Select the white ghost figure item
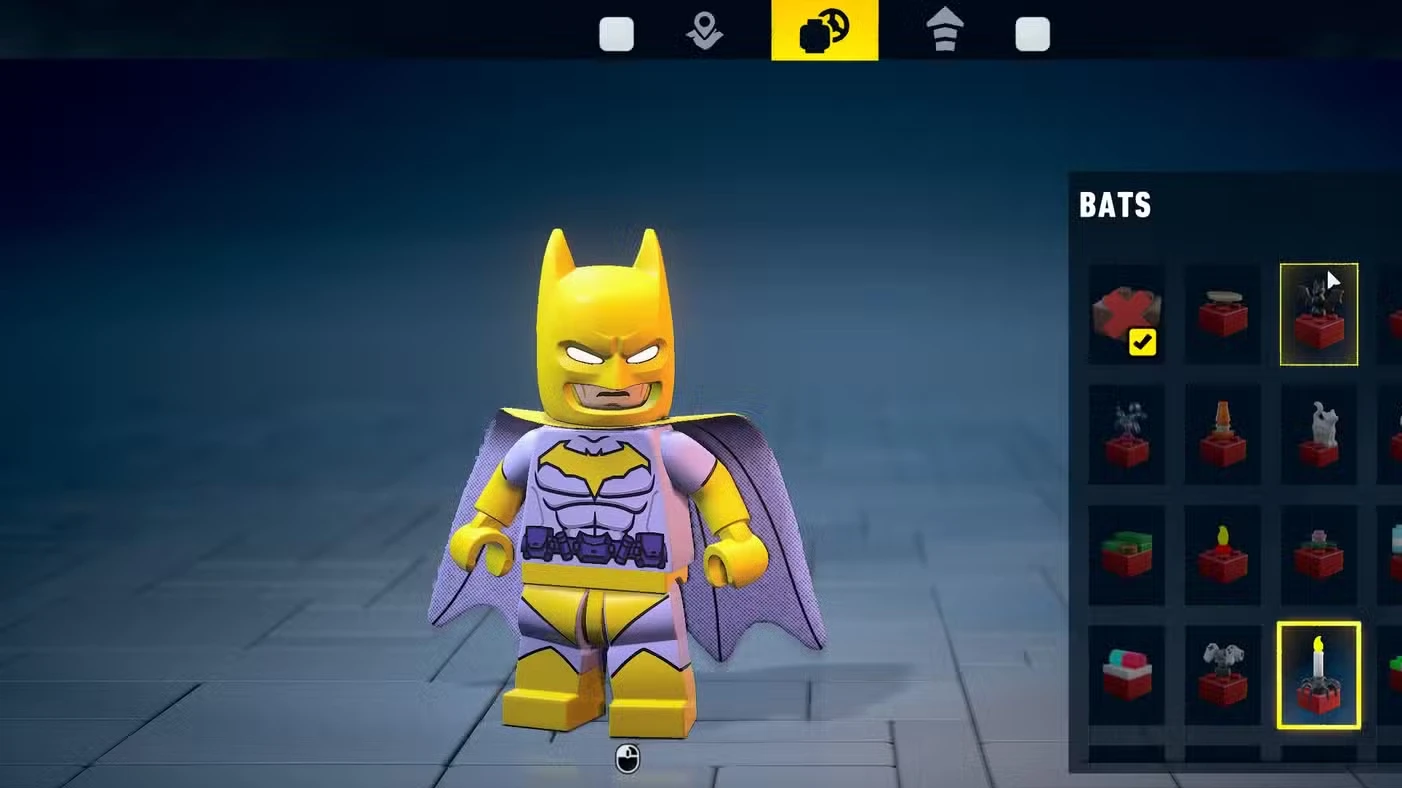Image resolution: width=1402 pixels, height=788 pixels. (1319, 435)
